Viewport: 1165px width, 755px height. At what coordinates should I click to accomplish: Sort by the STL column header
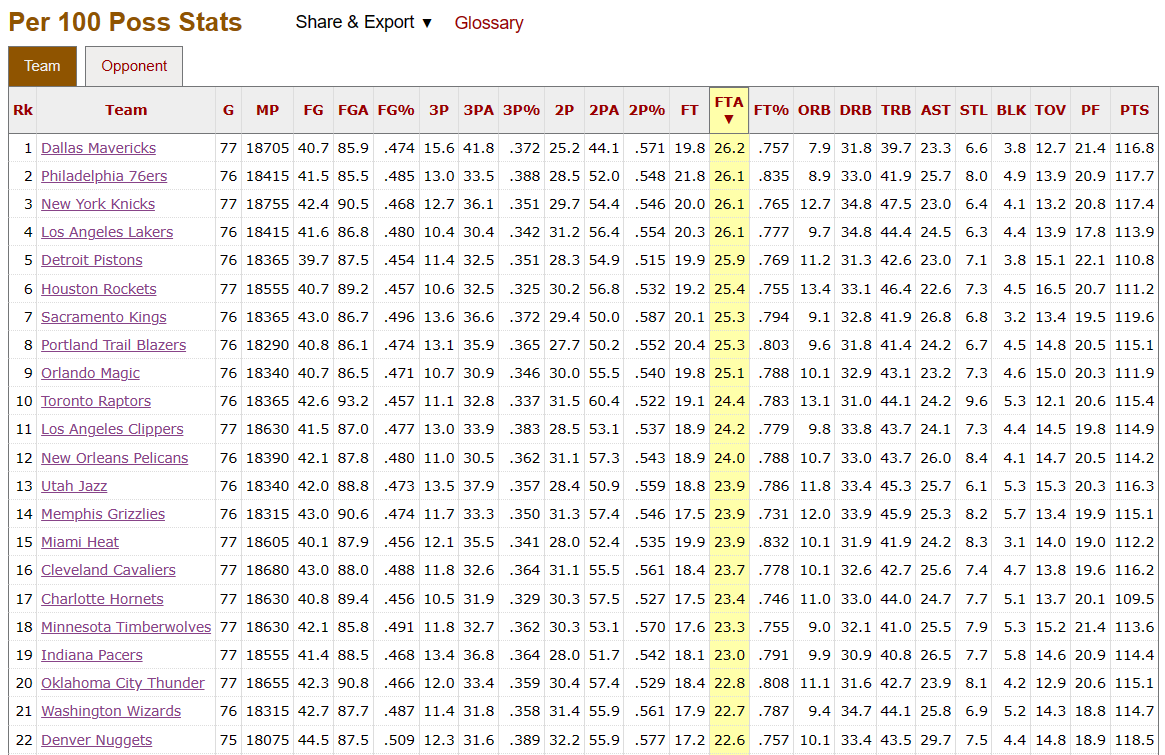(973, 110)
